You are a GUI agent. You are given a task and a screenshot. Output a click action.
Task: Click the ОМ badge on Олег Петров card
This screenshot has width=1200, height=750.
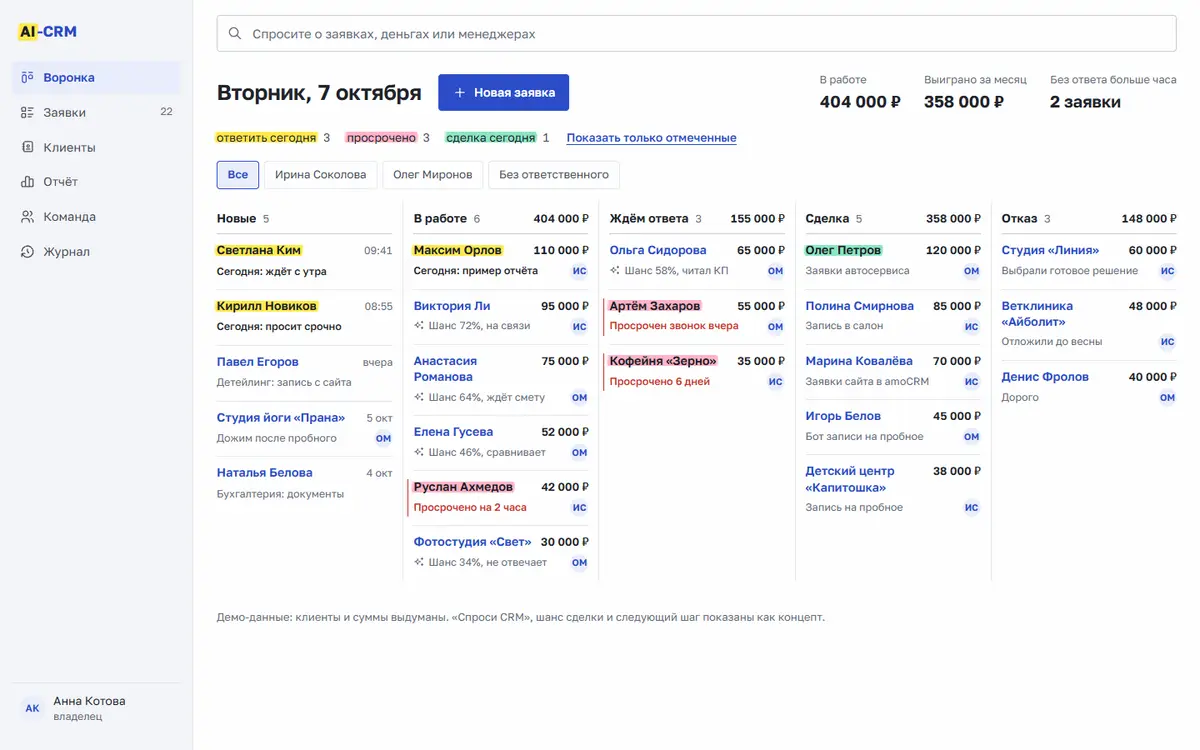coord(971,271)
